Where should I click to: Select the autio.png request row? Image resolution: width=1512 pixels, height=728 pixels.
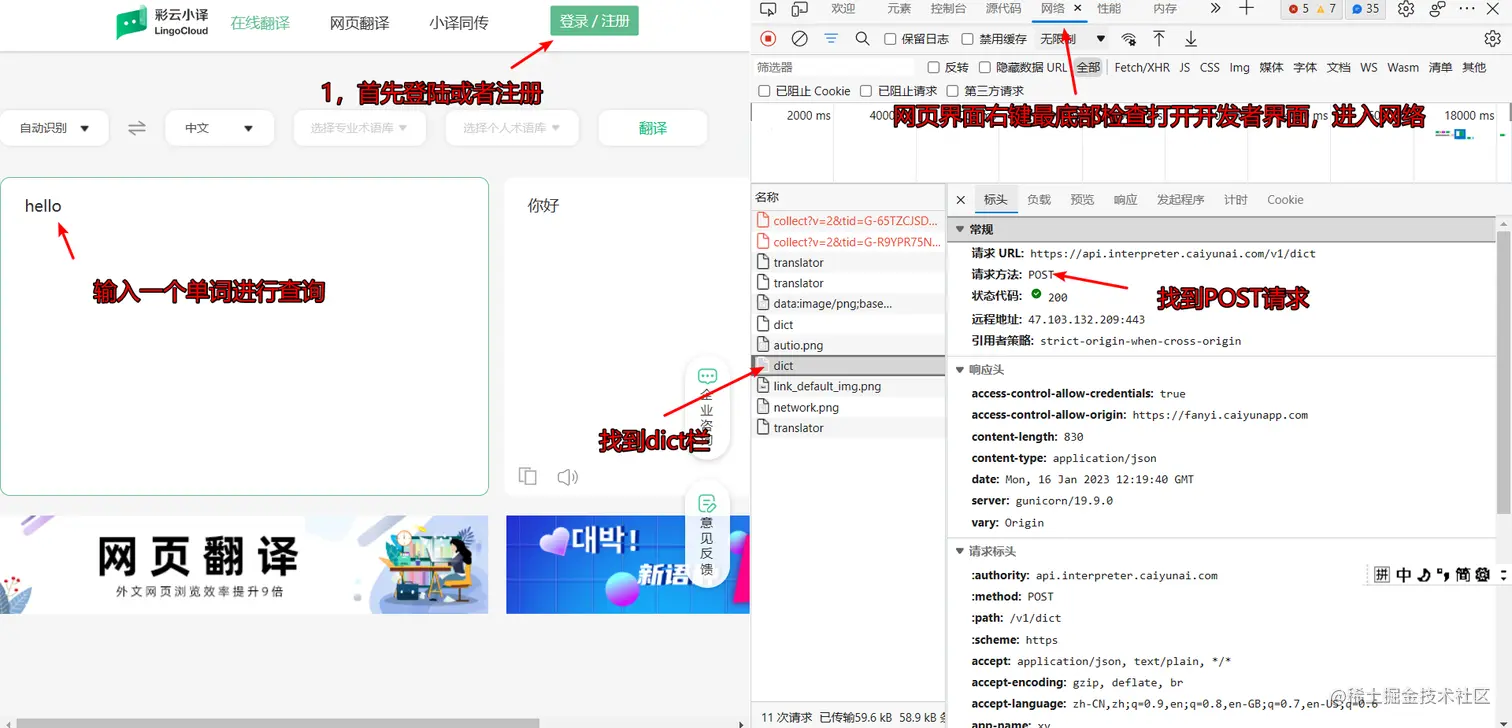click(849, 345)
